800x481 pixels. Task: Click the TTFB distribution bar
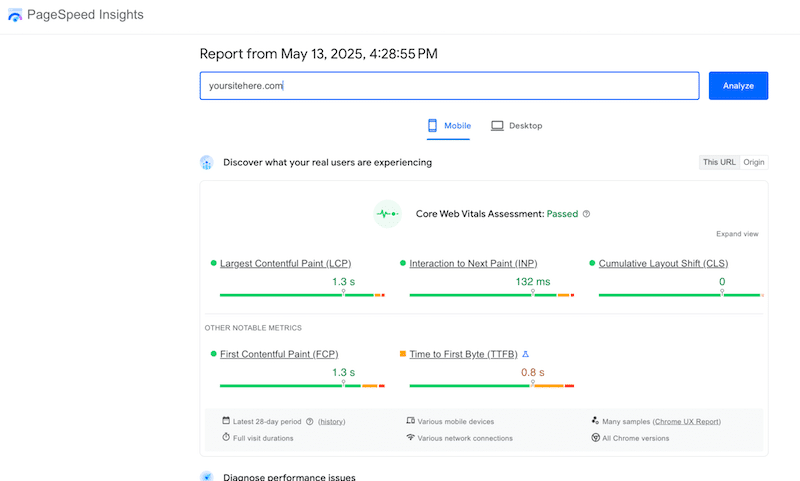click(x=492, y=386)
